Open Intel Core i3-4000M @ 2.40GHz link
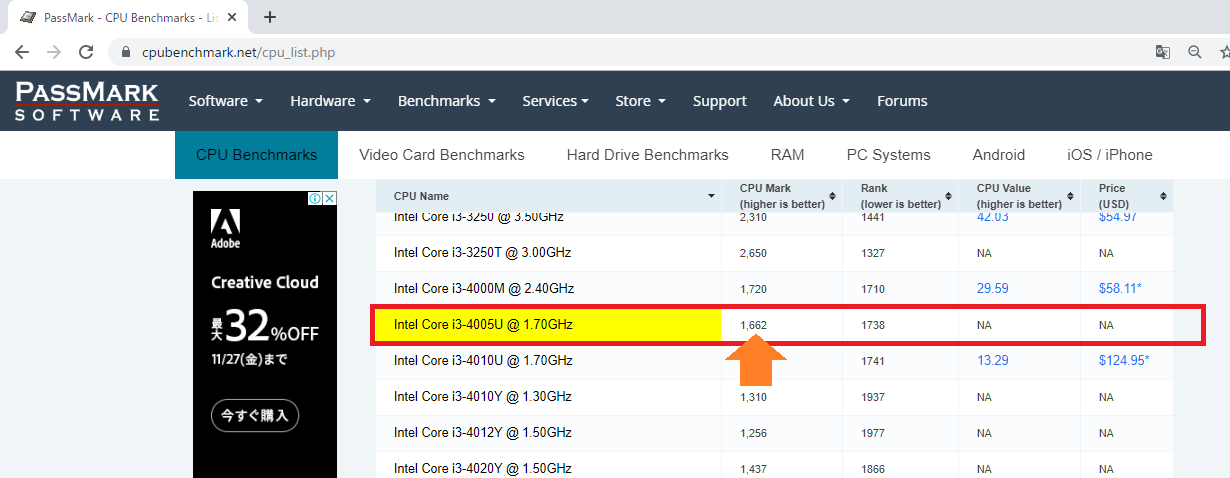 point(484,289)
